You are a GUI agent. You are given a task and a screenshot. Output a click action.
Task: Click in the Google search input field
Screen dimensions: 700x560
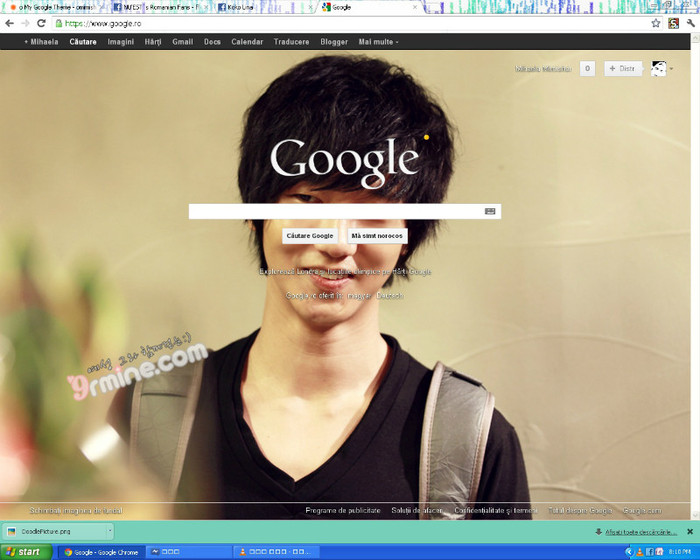(335, 211)
